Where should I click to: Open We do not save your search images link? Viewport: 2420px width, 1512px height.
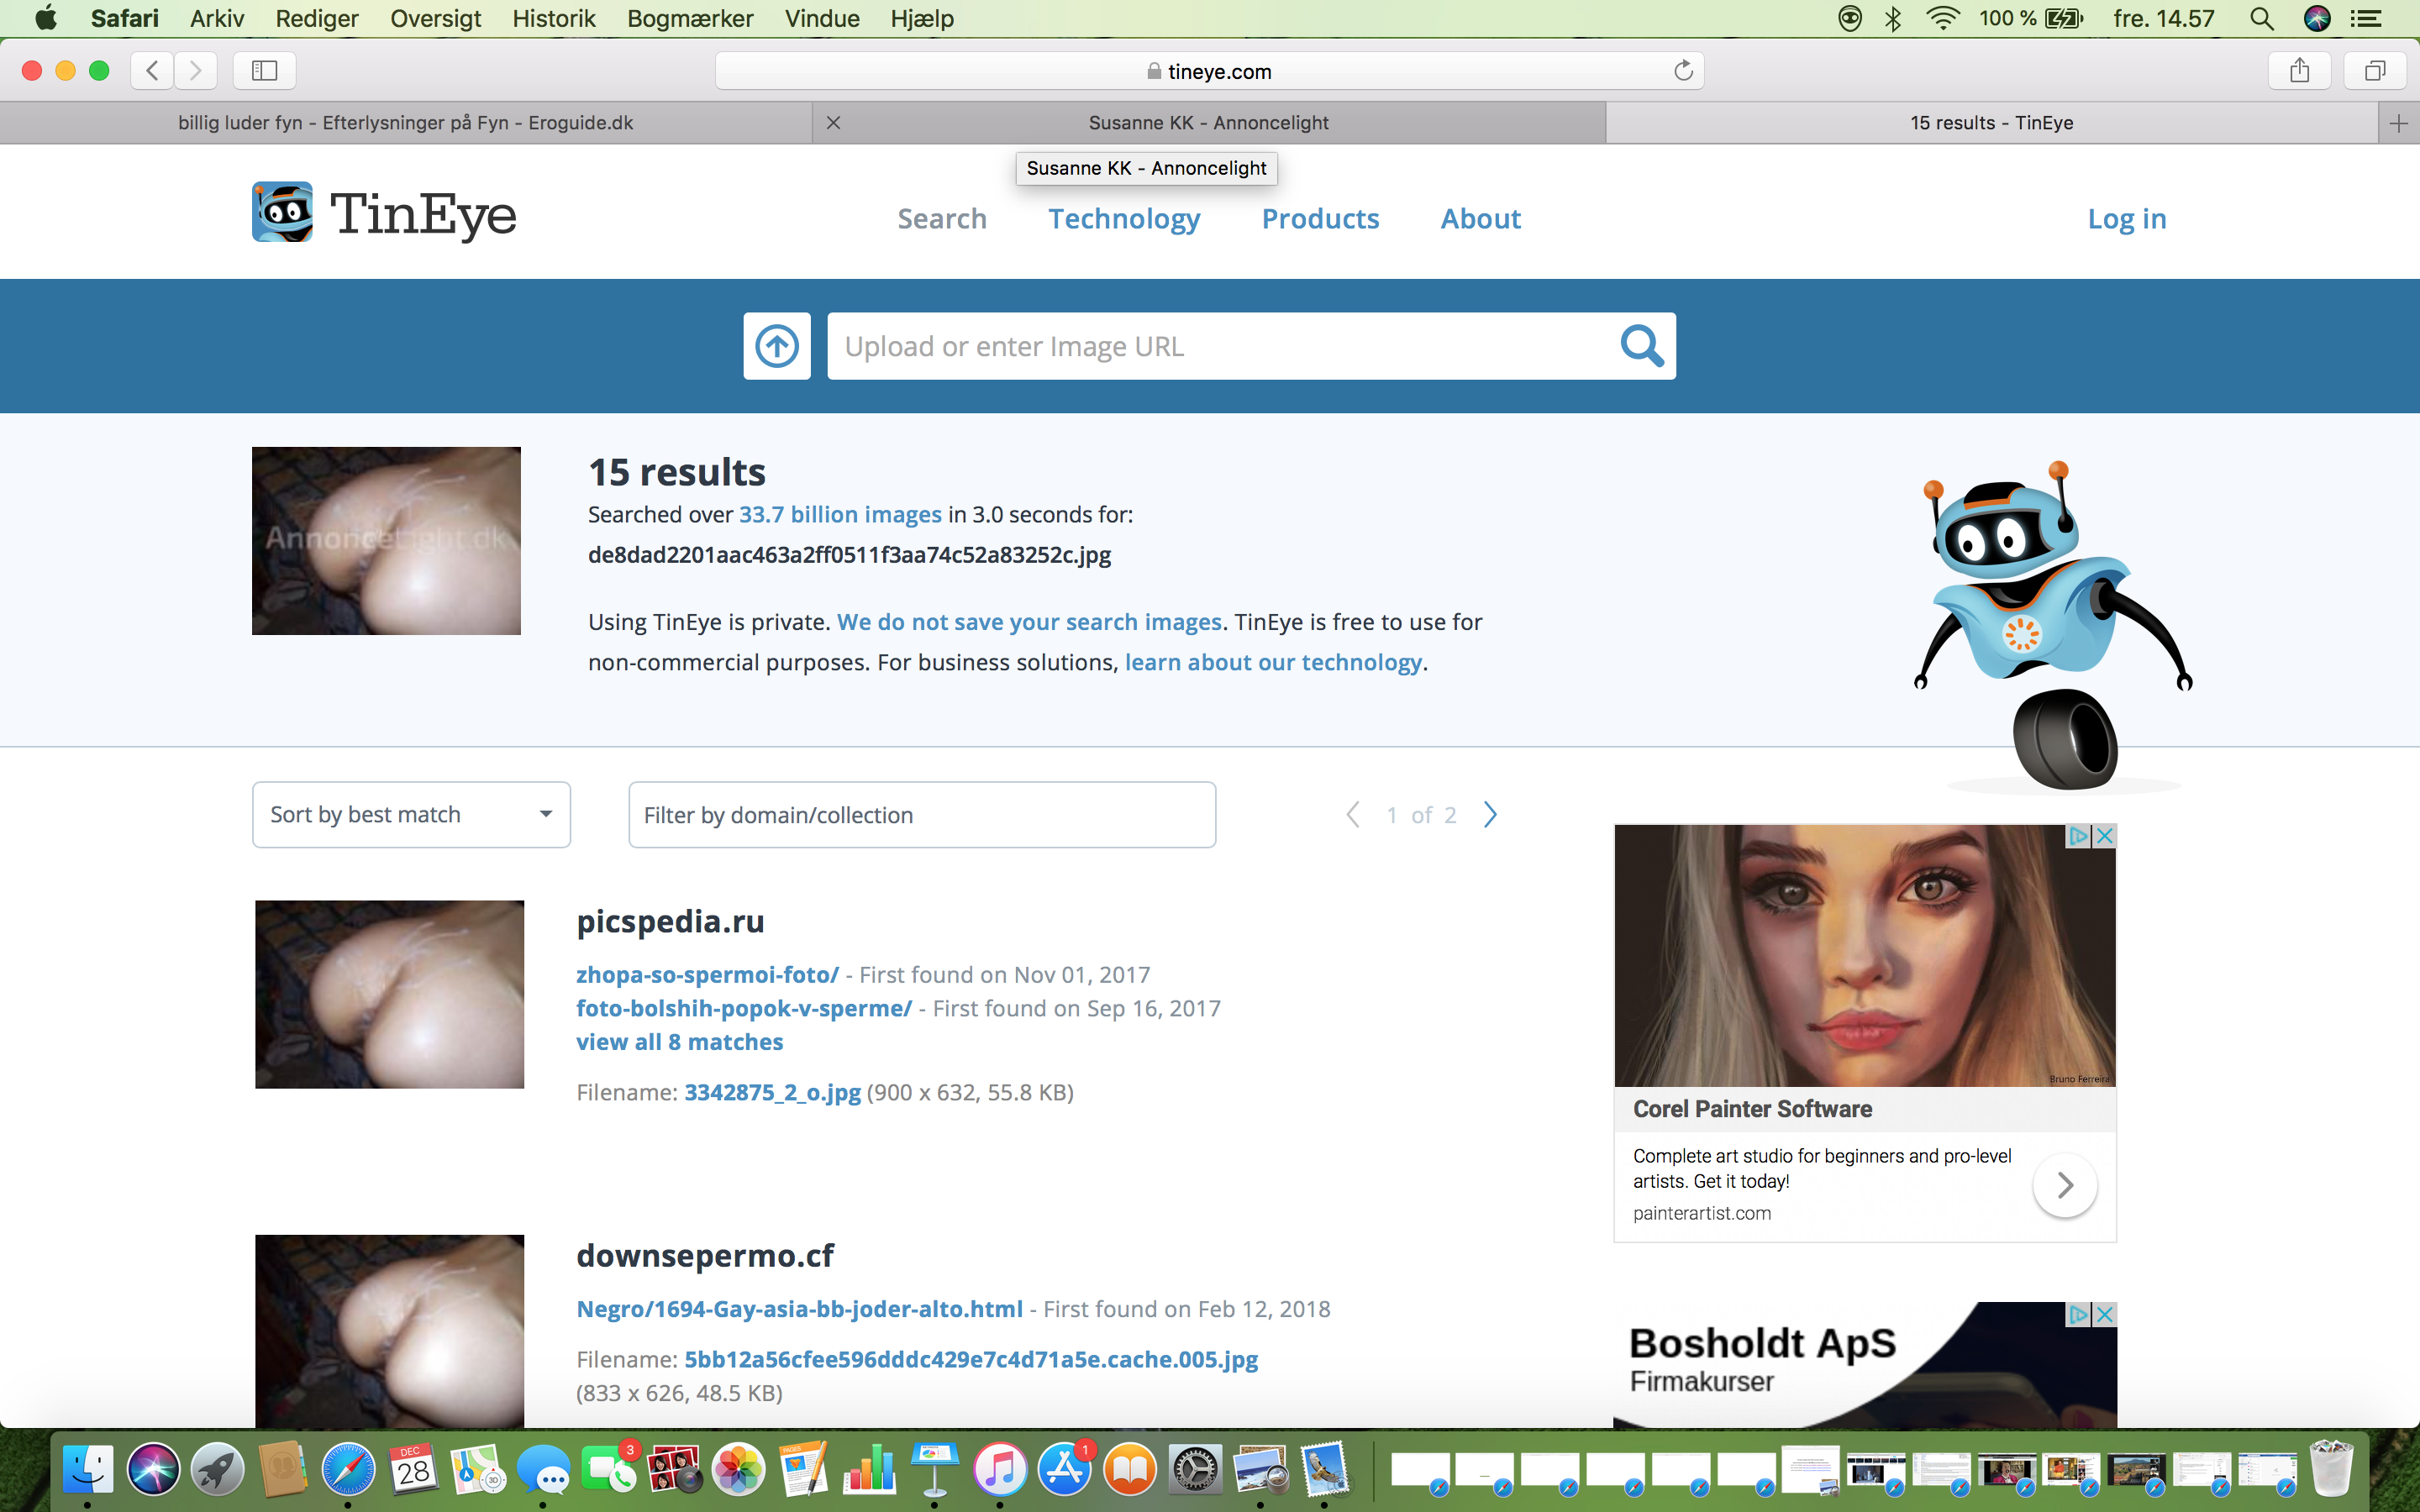click(1029, 622)
